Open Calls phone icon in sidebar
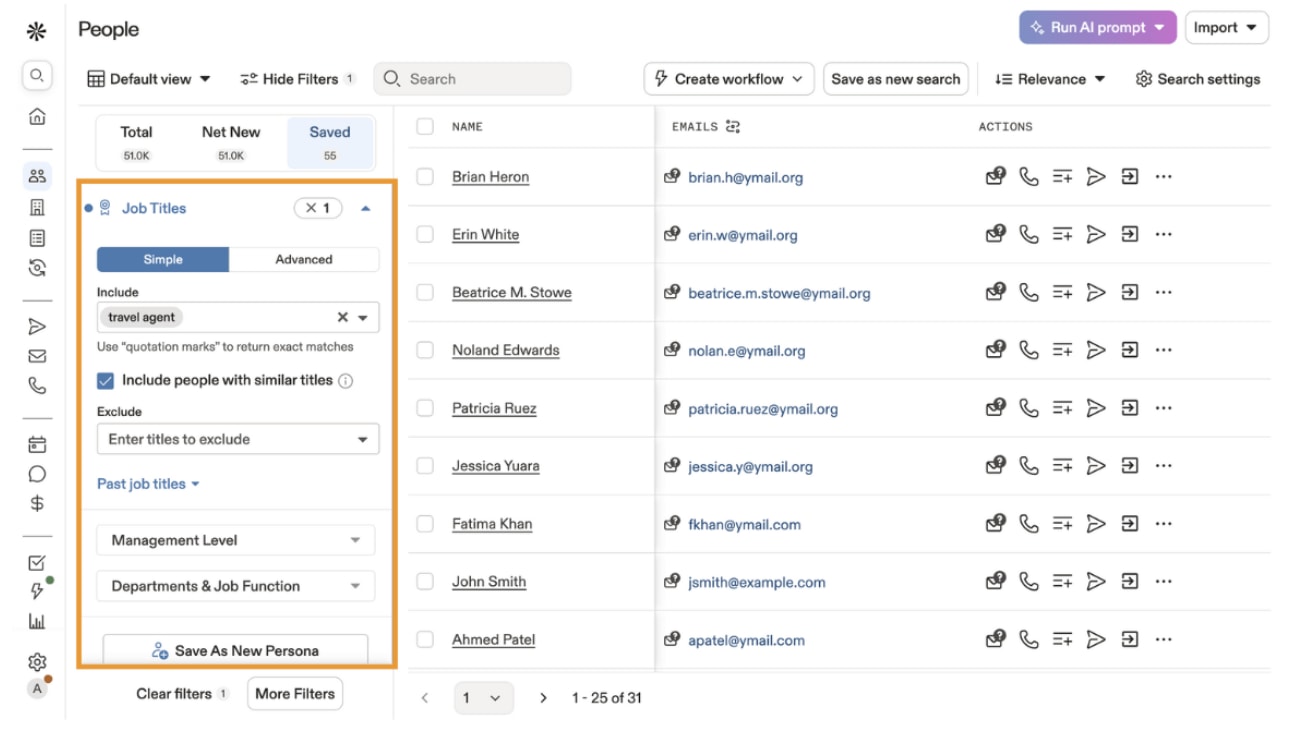Screen dimensions: 1298x746 coord(37,385)
